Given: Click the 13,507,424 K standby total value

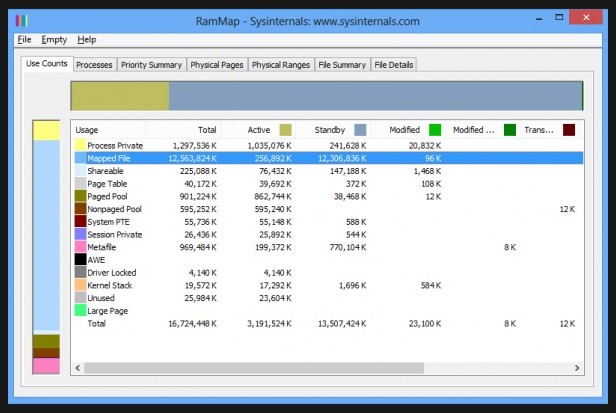Looking at the screenshot, I should [342, 323].
